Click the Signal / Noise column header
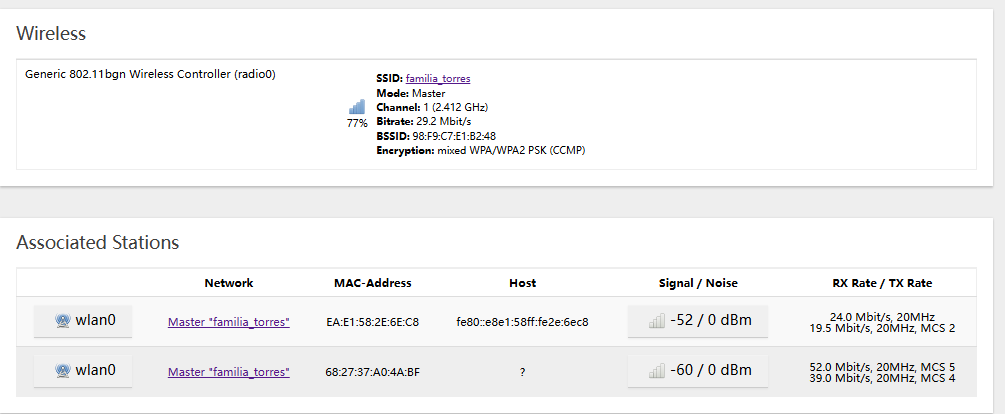Screen dimensions: 1005x414 697,283
